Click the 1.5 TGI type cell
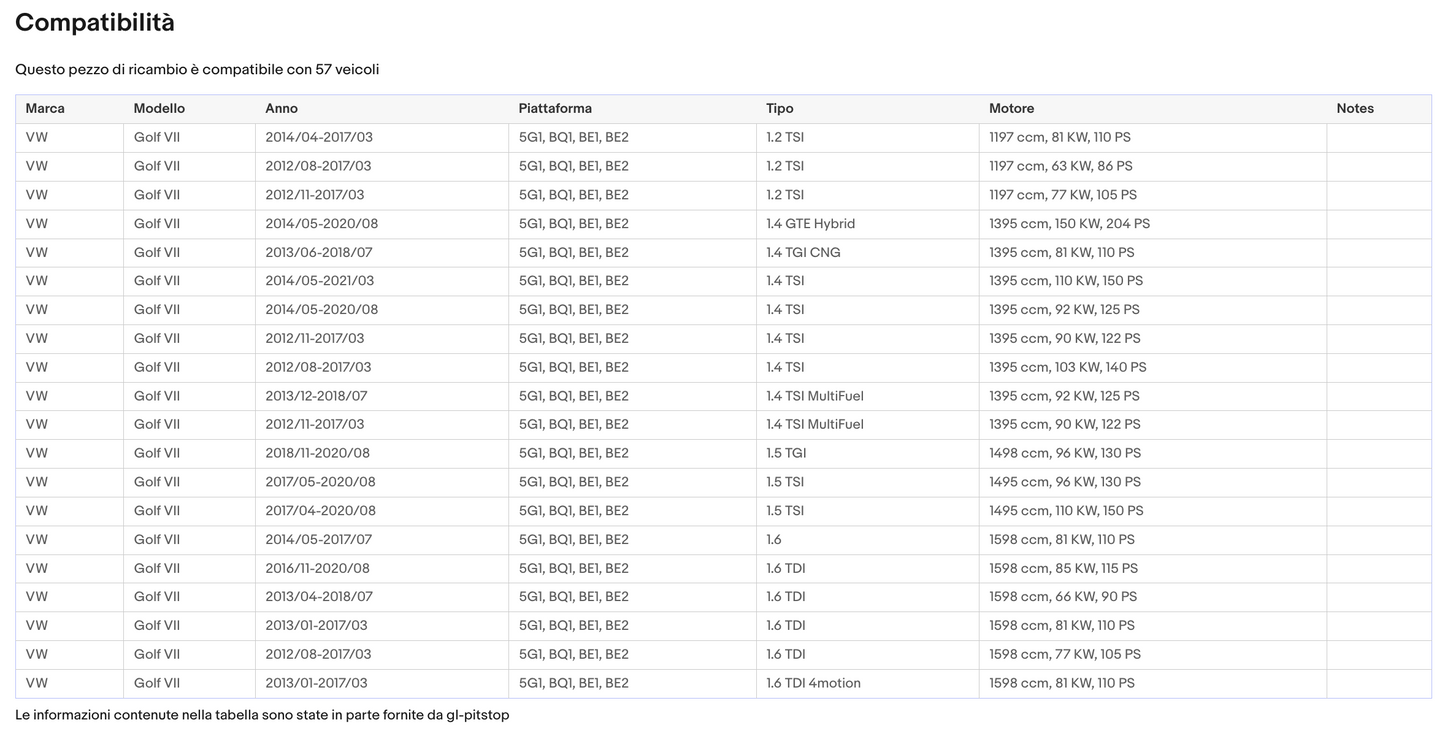Screen dimensions: 1445x736 click(787, 453)
